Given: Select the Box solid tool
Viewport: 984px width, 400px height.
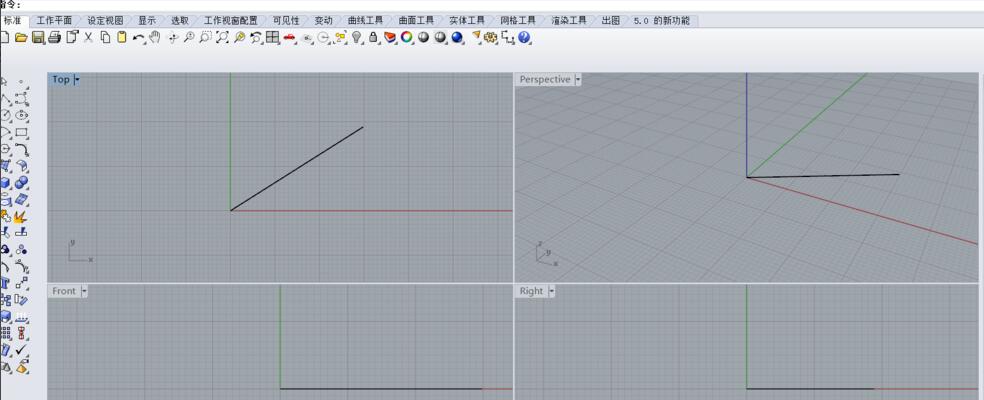Looking at the screenshot, I should (5, 183).
